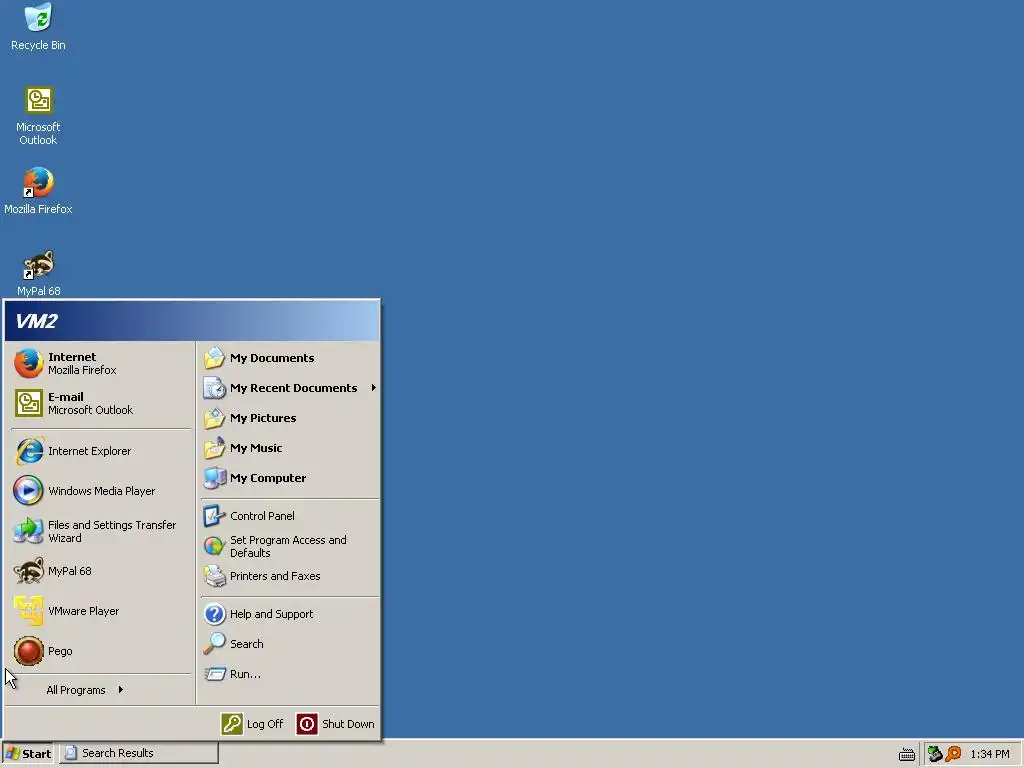Screen dimensions: 1024x768
Task: Click Set Program Access and Defaults label
Action: tap(288, 546)
